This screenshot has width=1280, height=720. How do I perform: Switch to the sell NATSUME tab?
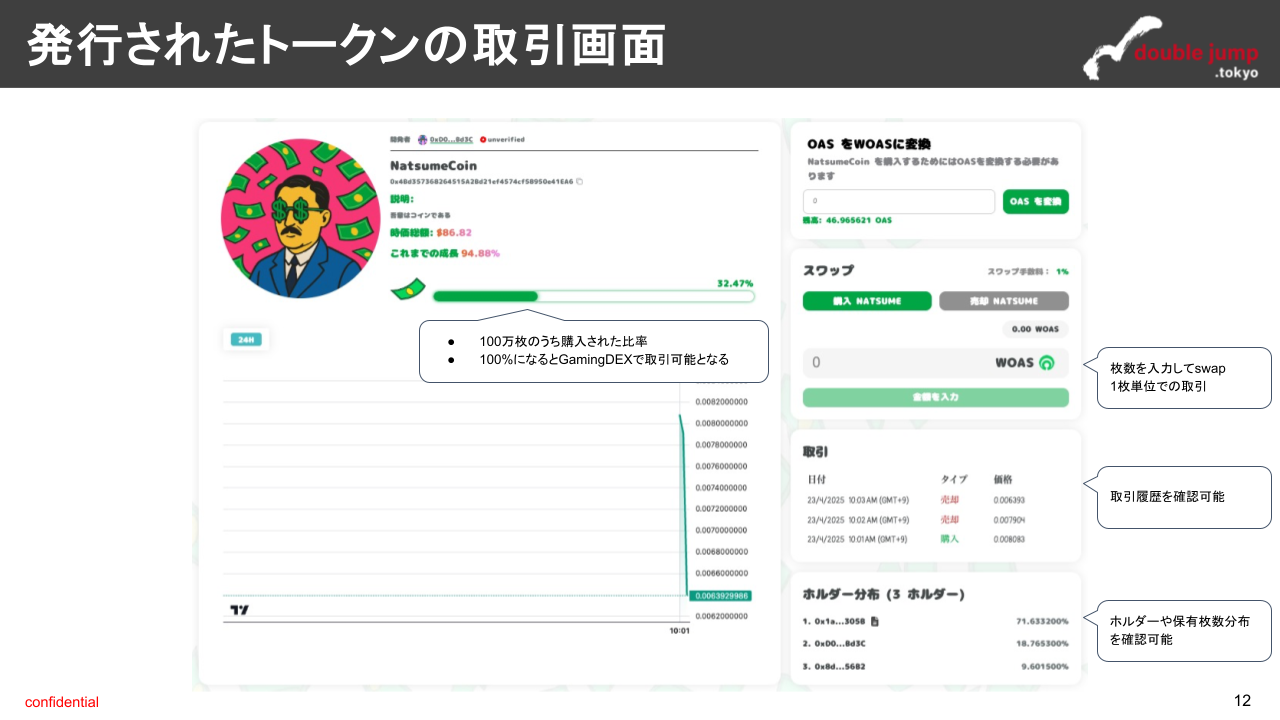click(1003, 301)
